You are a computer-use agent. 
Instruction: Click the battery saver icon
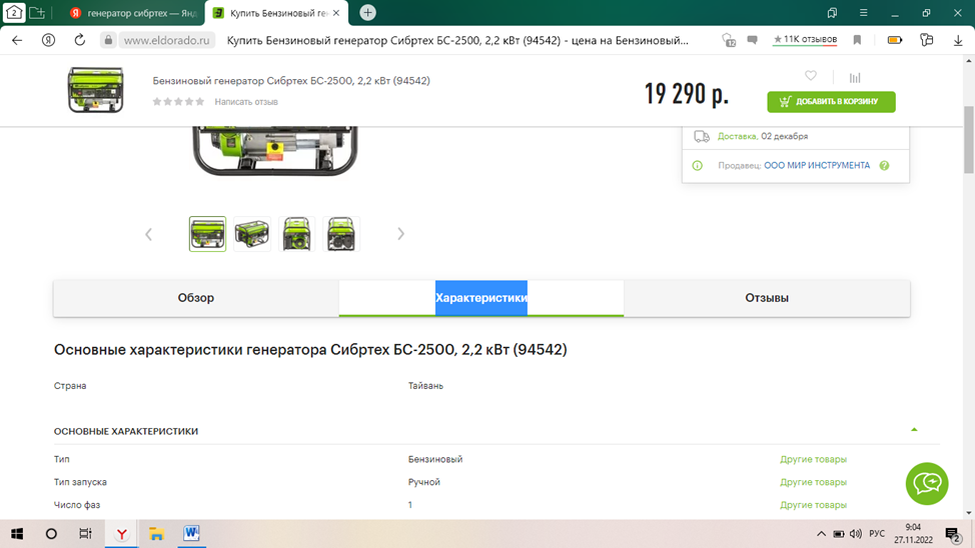(x=895, y=40)
